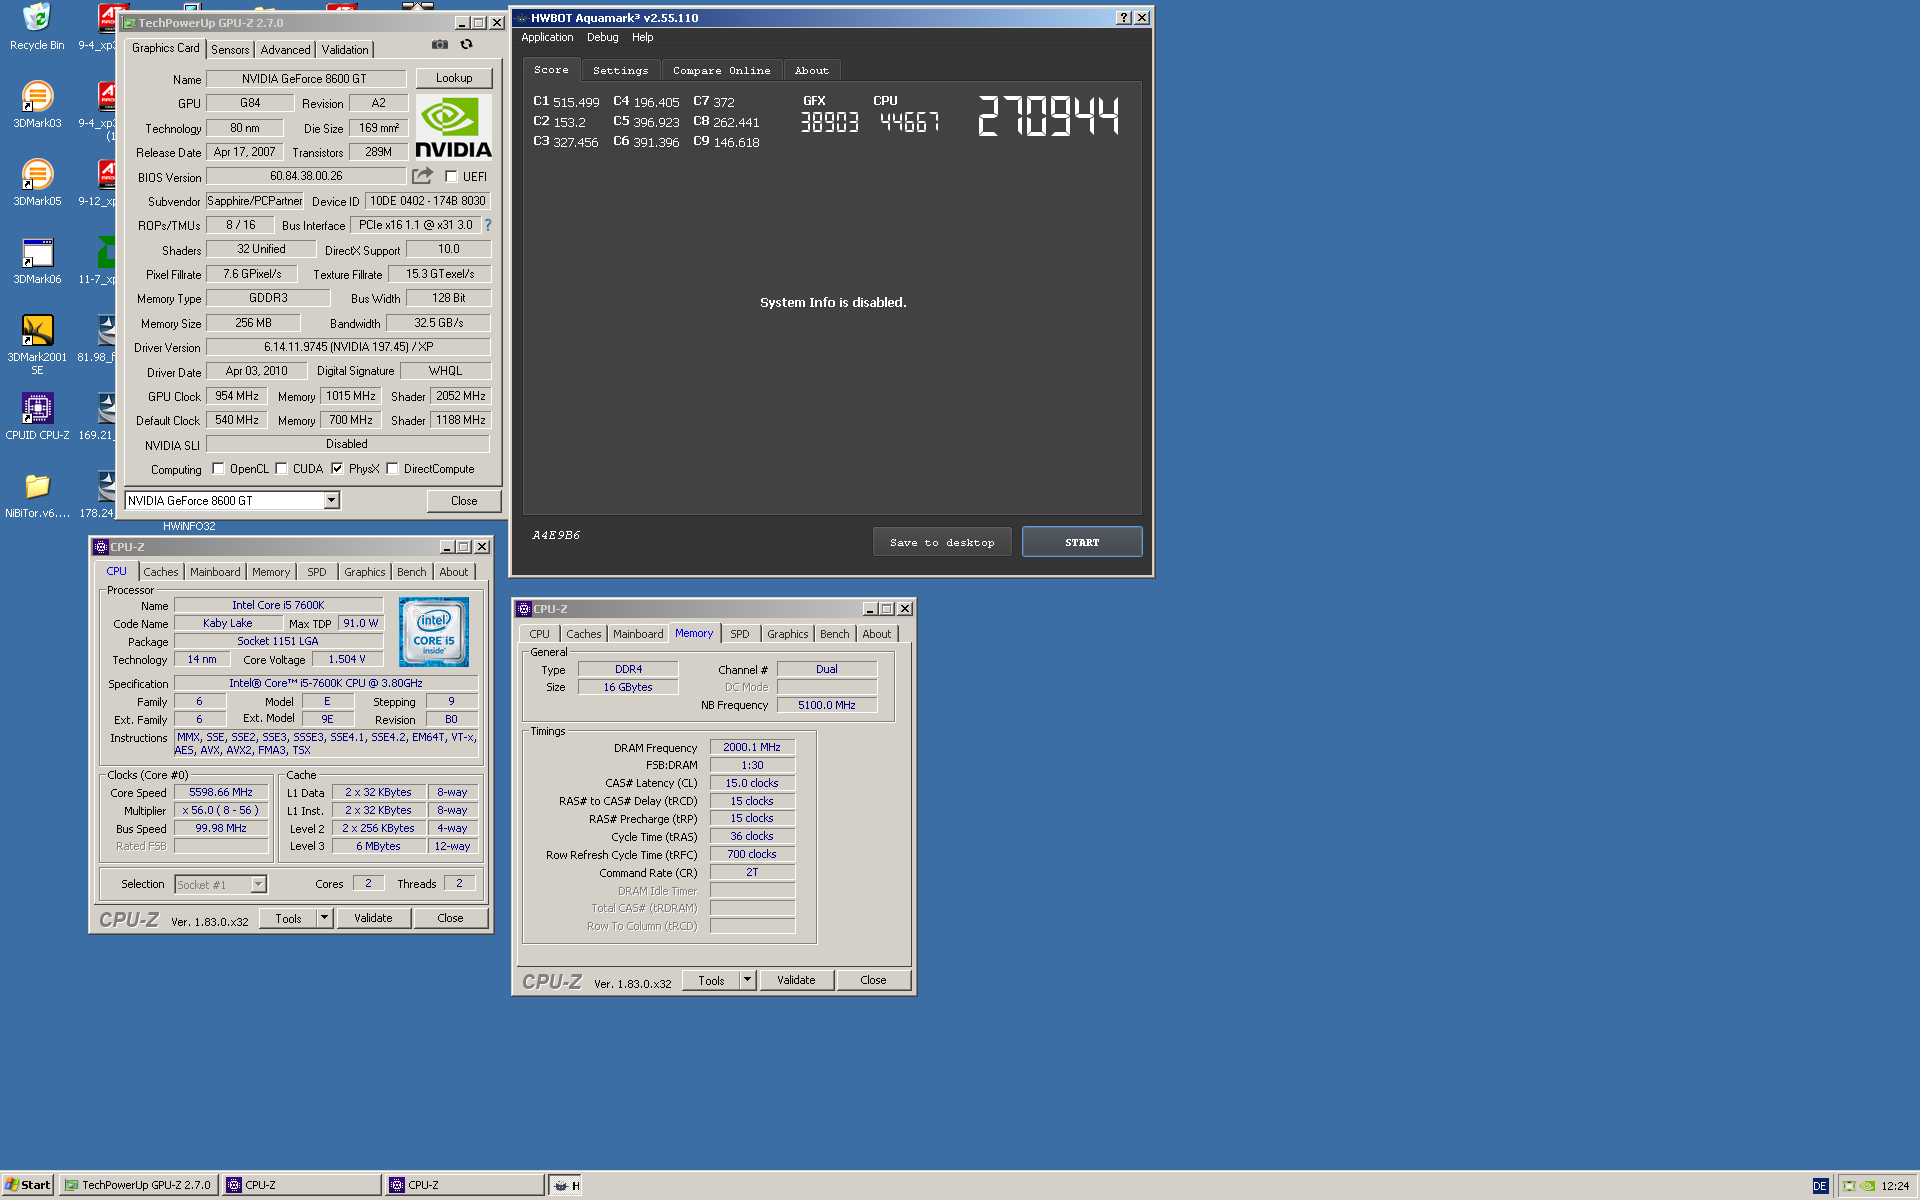The height and width of the screenshot is (1200, 1920).
Task: Click the DRAM Frequency value 2000.1 MHz
Action: point(752,747)
